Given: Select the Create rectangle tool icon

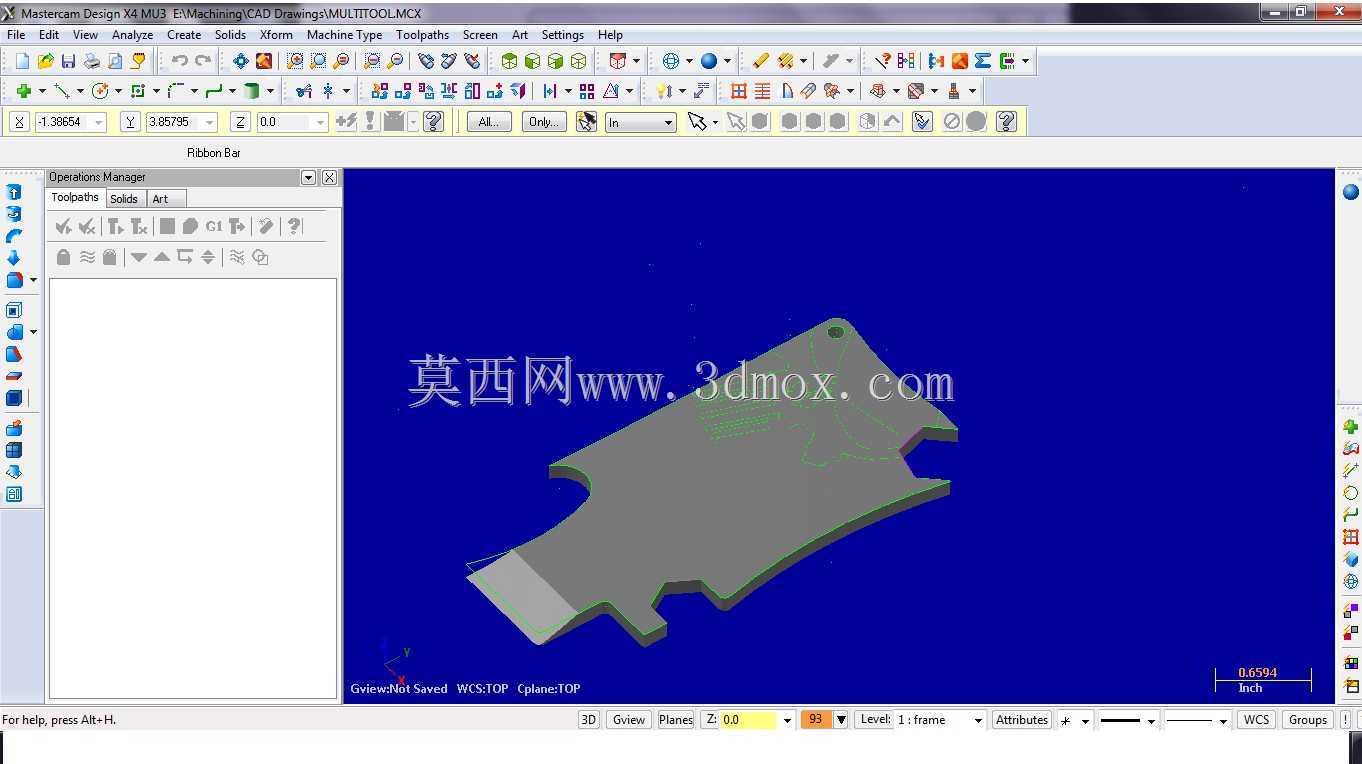Looking at the screenshot, I should 138,91.
